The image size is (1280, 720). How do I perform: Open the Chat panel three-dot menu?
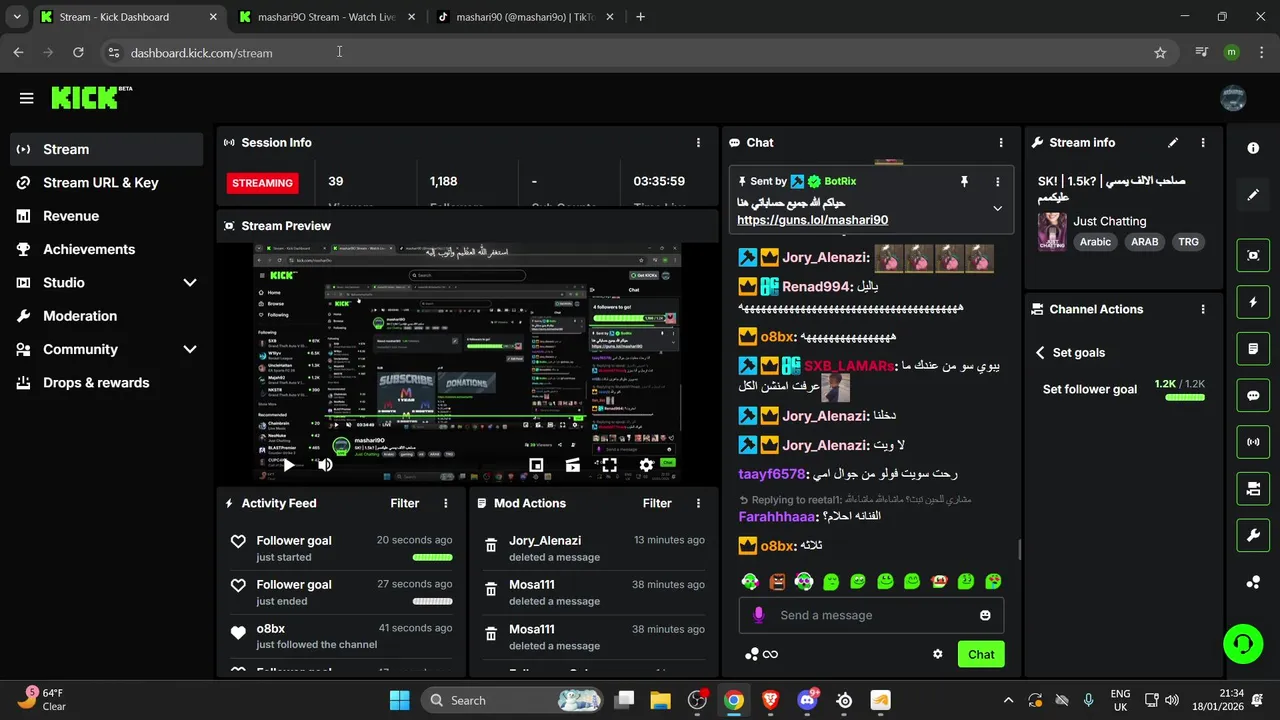pos(1001,143)
